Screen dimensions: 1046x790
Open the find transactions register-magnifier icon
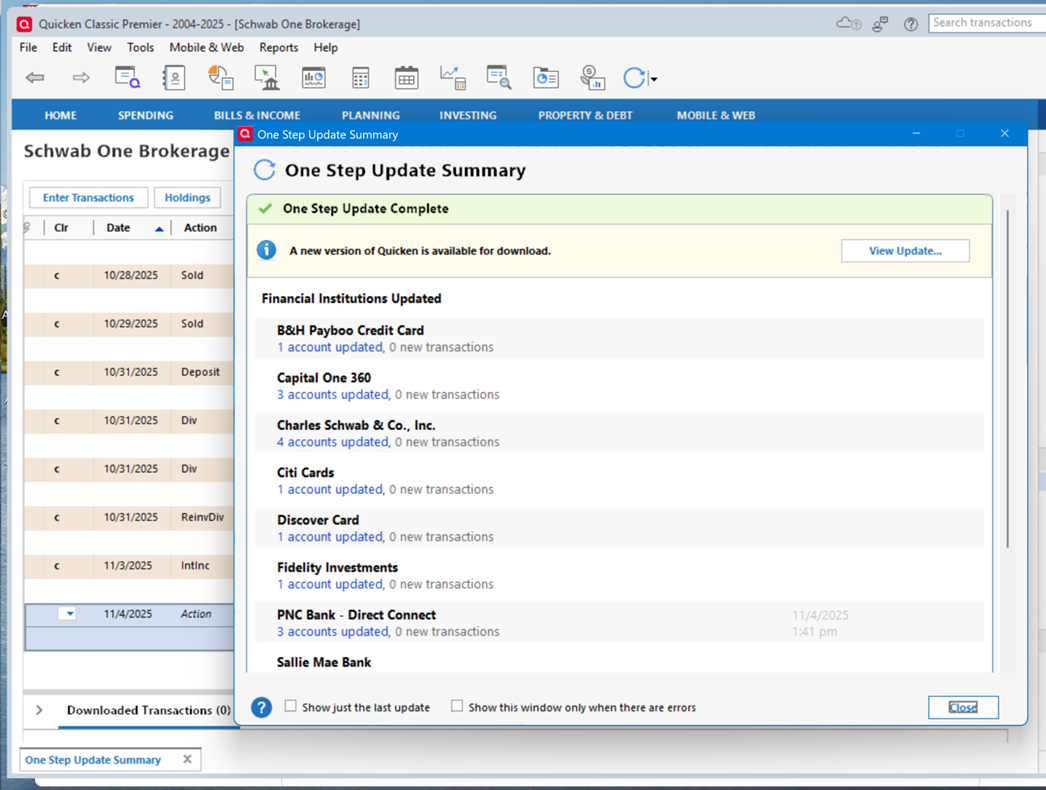(127, 78)
